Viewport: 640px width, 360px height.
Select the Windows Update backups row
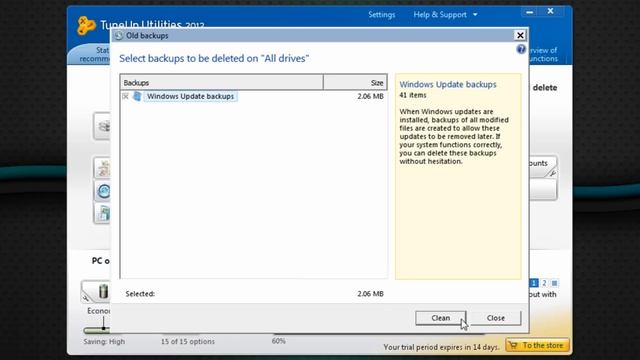(253, 96)
